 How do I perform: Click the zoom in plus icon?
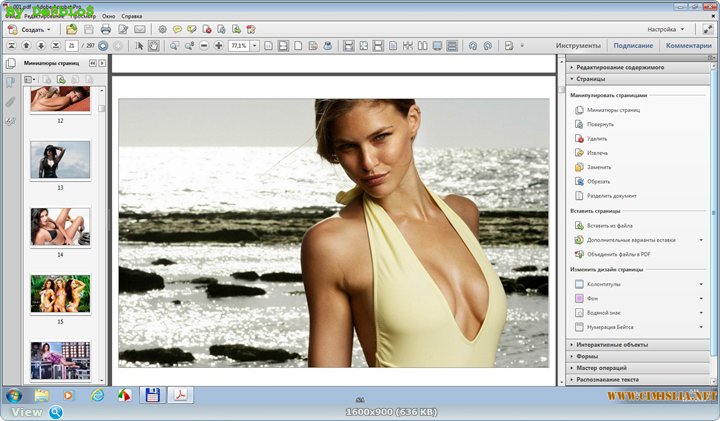click(219, 46)
